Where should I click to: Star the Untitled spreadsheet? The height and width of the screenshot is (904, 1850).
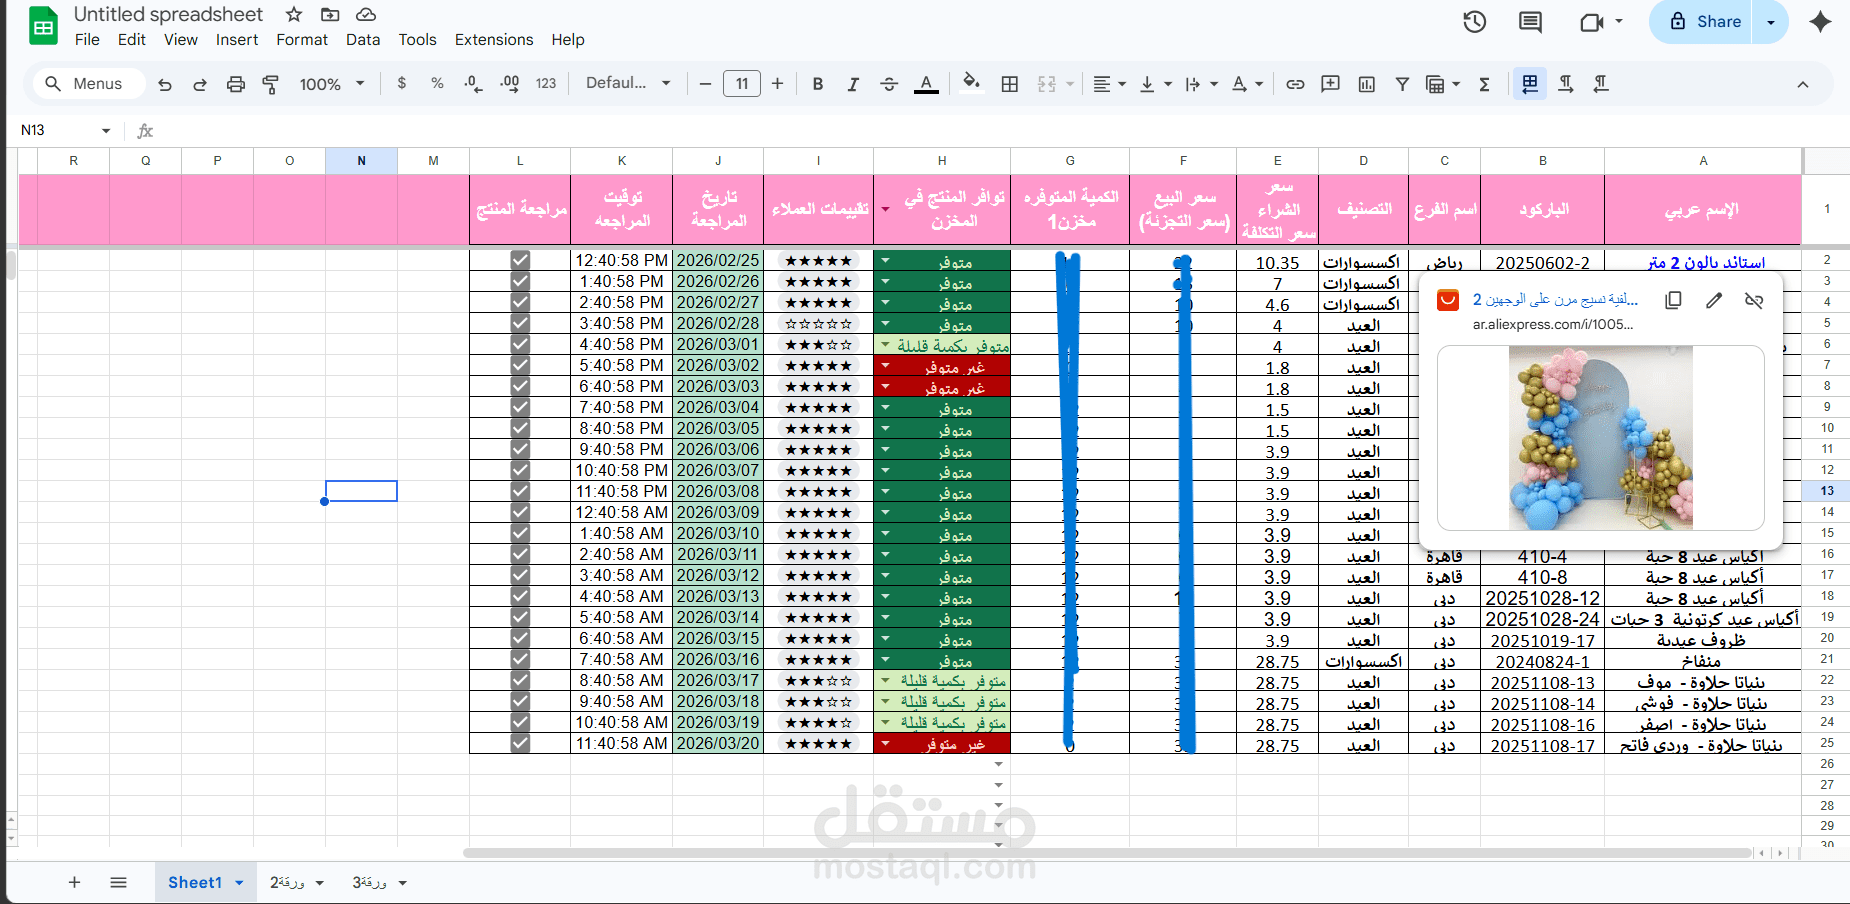coord(294,15)
